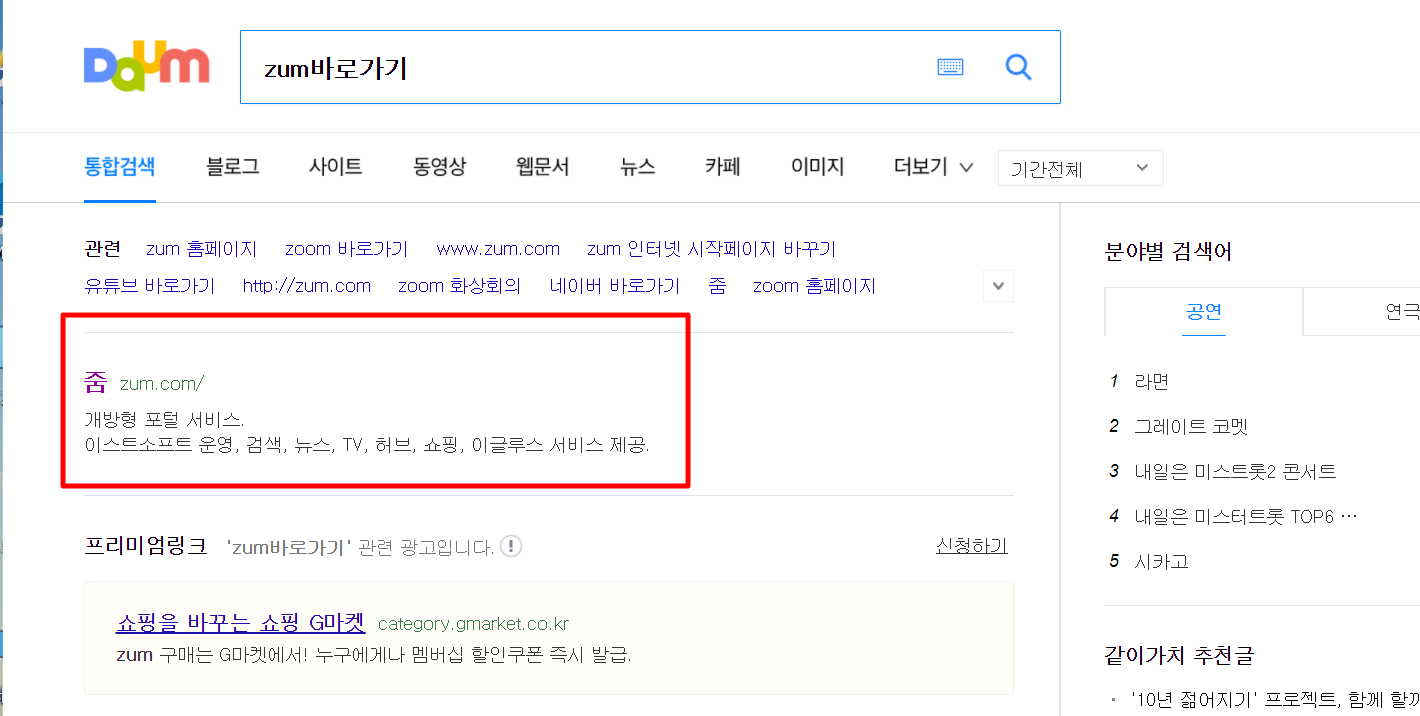1420x716 pixels.
Task: Switch to the 블로그 tab
Action: point(233,167)
